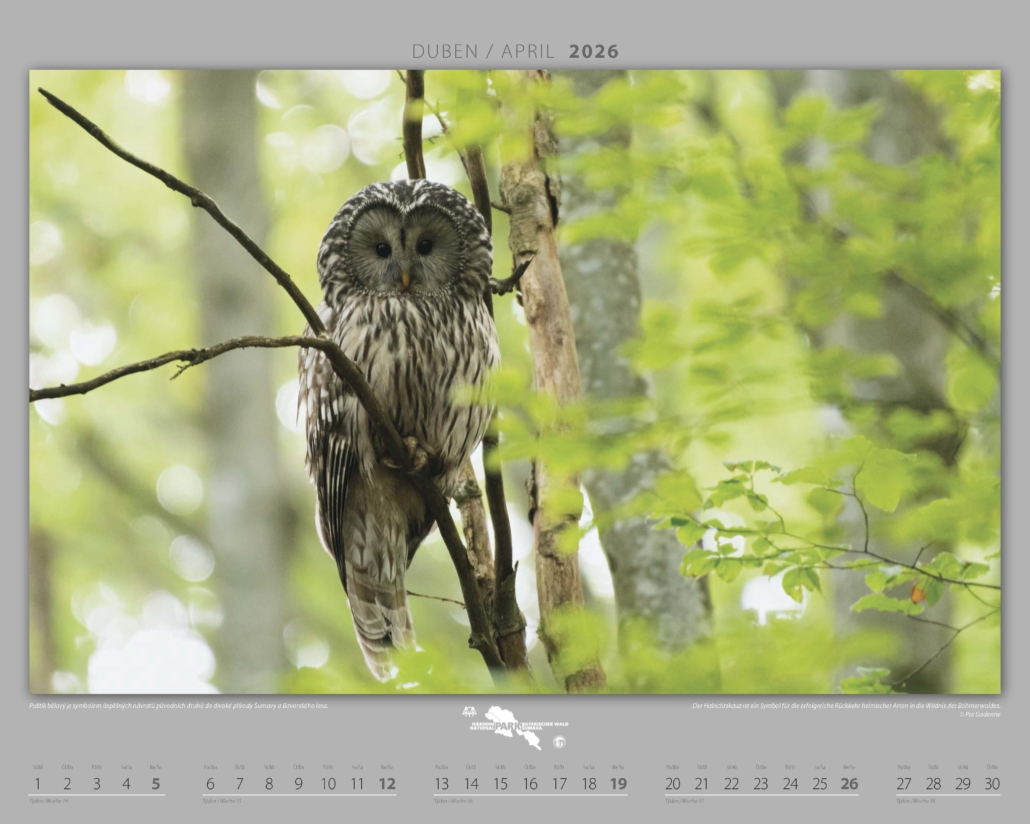Click the DUBEN / APRIL 2026 title
Viewport: 1030px width, 824px height.
click(515, 51)
